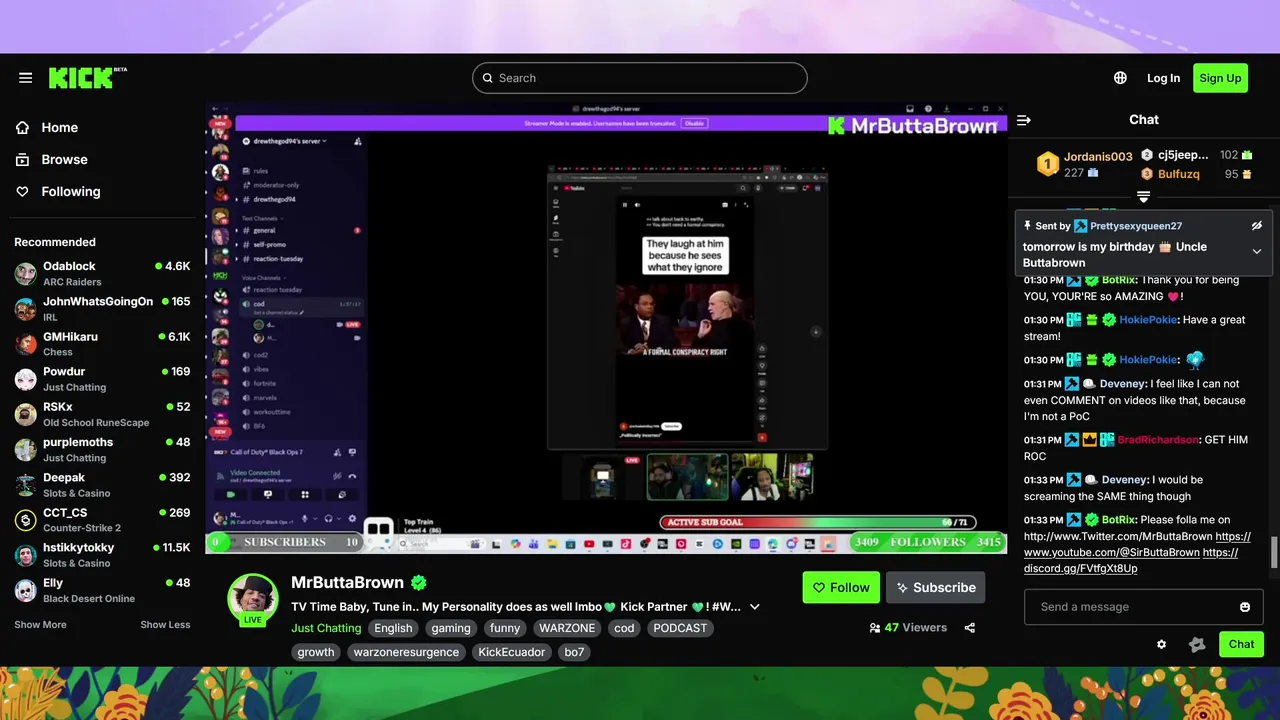The image size is (1280, 720).
Task: Select the bo7 tag
Action: tap(574, 652)
